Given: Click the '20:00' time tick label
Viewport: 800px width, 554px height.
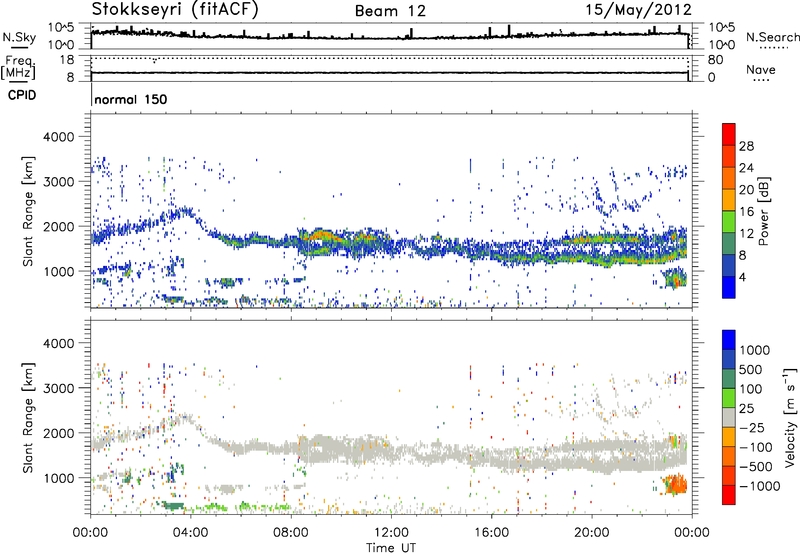Looking at the screenshot, I should 591,533.
